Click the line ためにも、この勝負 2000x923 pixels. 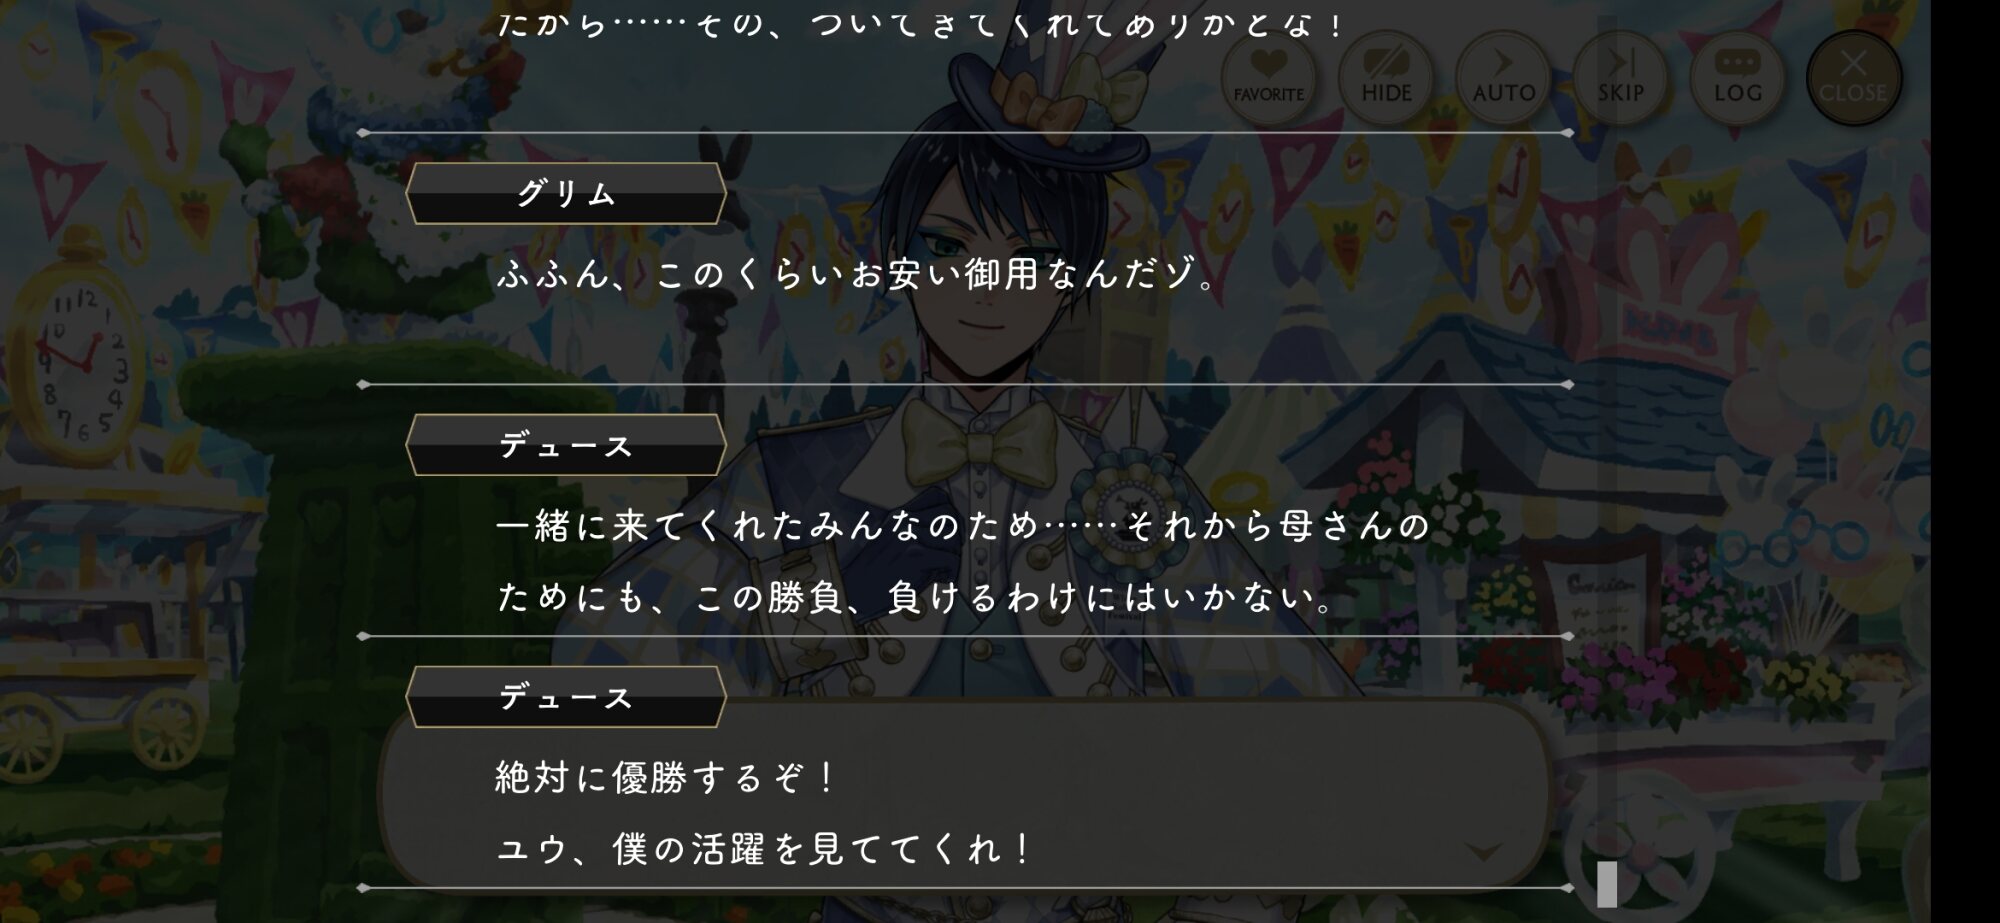916,598
